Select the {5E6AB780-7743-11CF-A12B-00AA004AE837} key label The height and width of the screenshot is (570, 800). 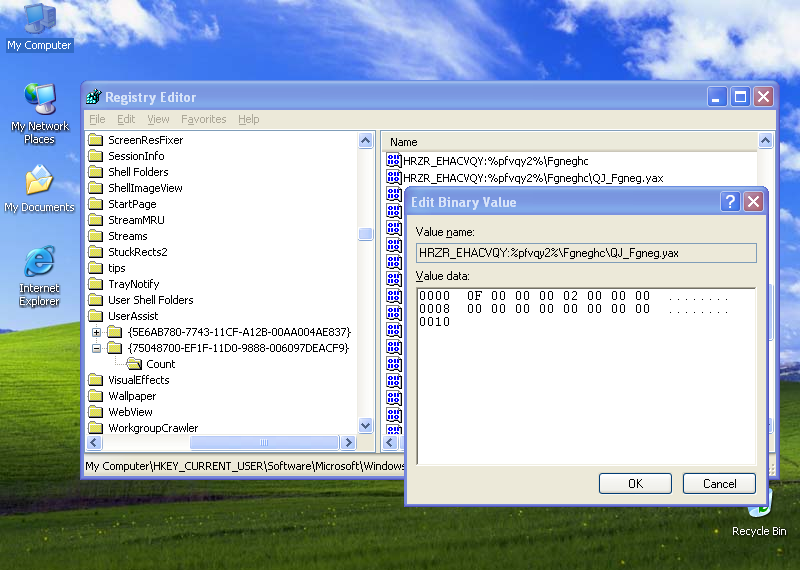[x=239, y=332]
